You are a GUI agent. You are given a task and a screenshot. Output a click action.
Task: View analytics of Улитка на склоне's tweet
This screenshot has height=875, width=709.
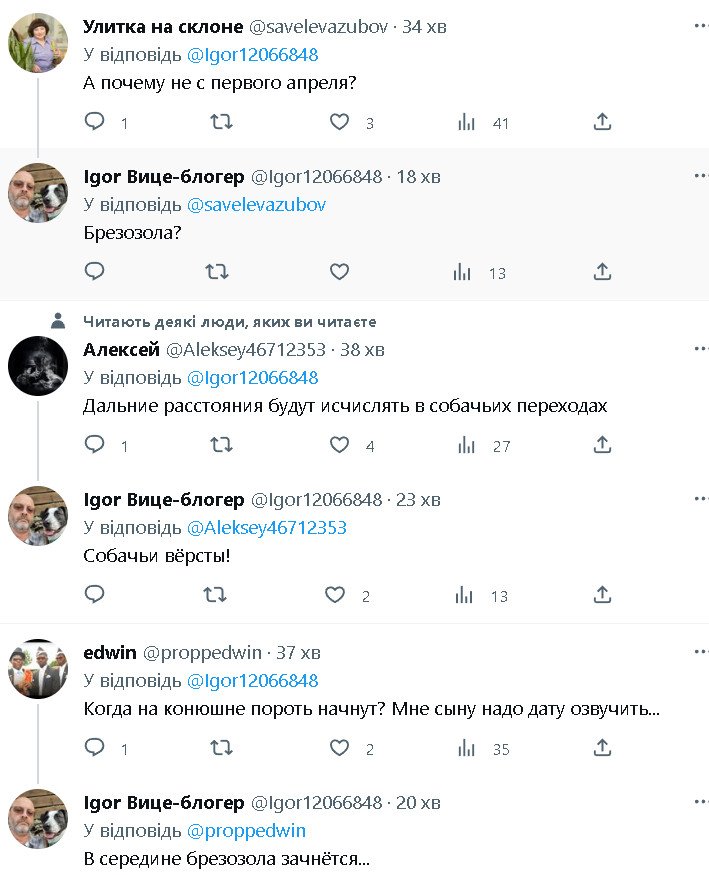(x=466, y=122)
